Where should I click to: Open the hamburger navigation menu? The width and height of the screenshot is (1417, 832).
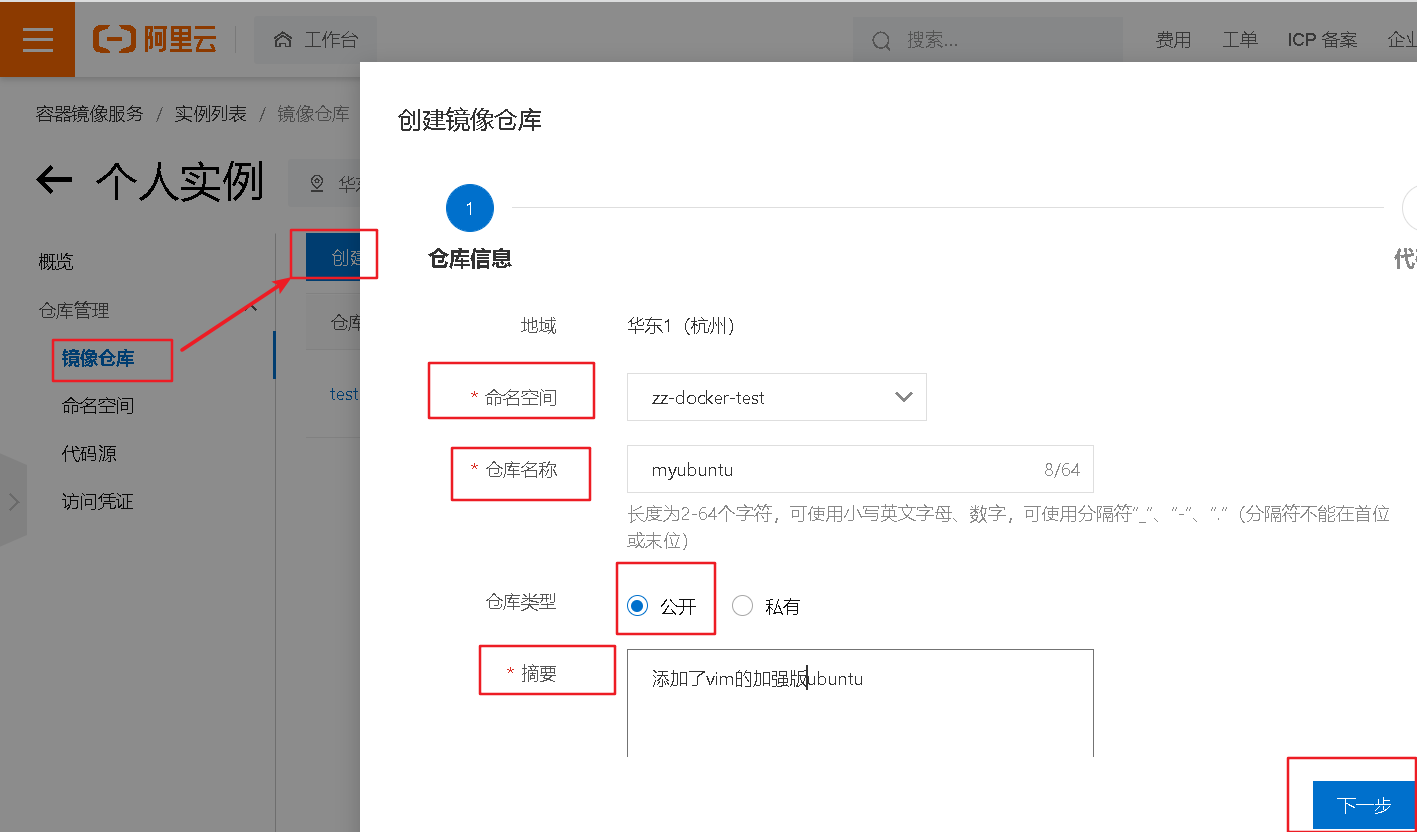(x=37, y=39)
